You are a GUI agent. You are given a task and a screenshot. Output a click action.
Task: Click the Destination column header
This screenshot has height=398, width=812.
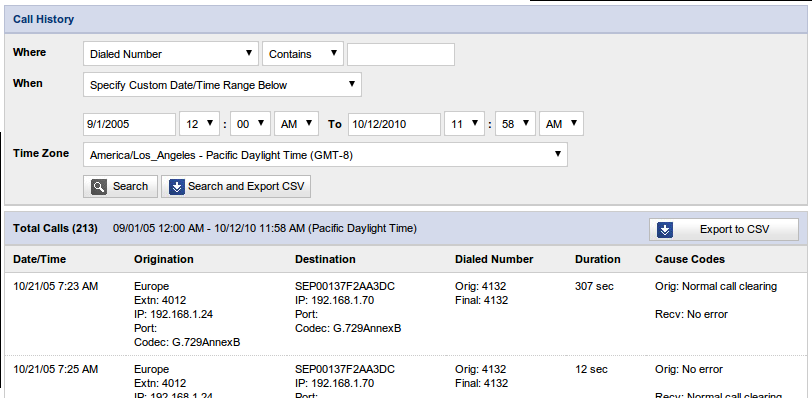(x=325, y=259)
